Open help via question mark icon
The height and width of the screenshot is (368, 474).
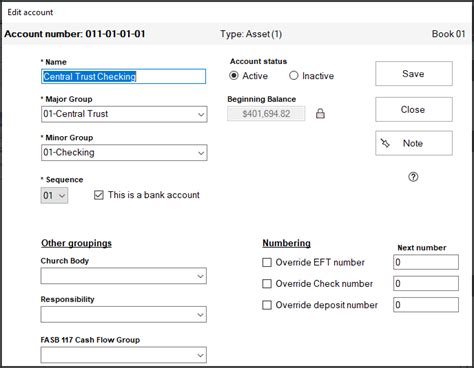(x=413, y=177)
